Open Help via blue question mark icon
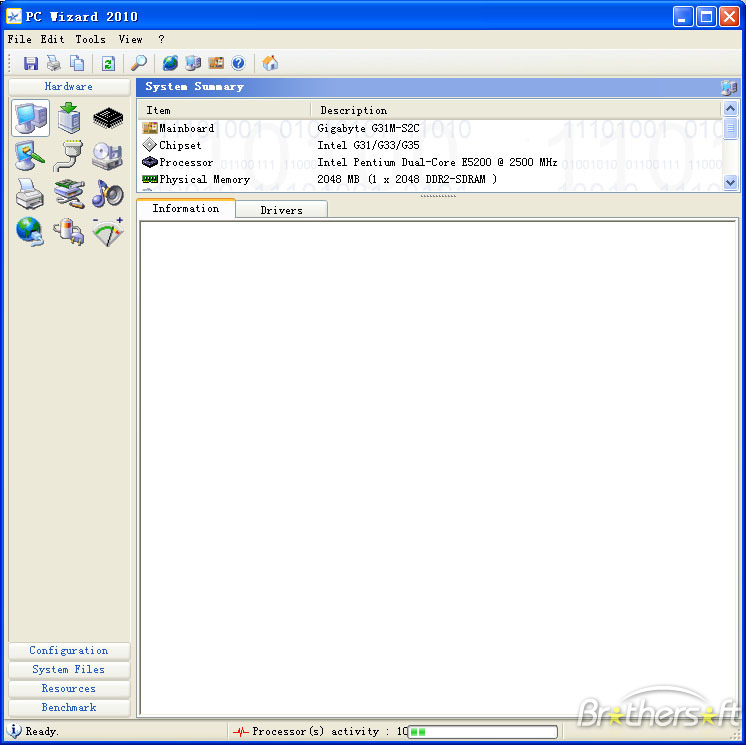Screen dimensions: 746x745 pos(238,63)
